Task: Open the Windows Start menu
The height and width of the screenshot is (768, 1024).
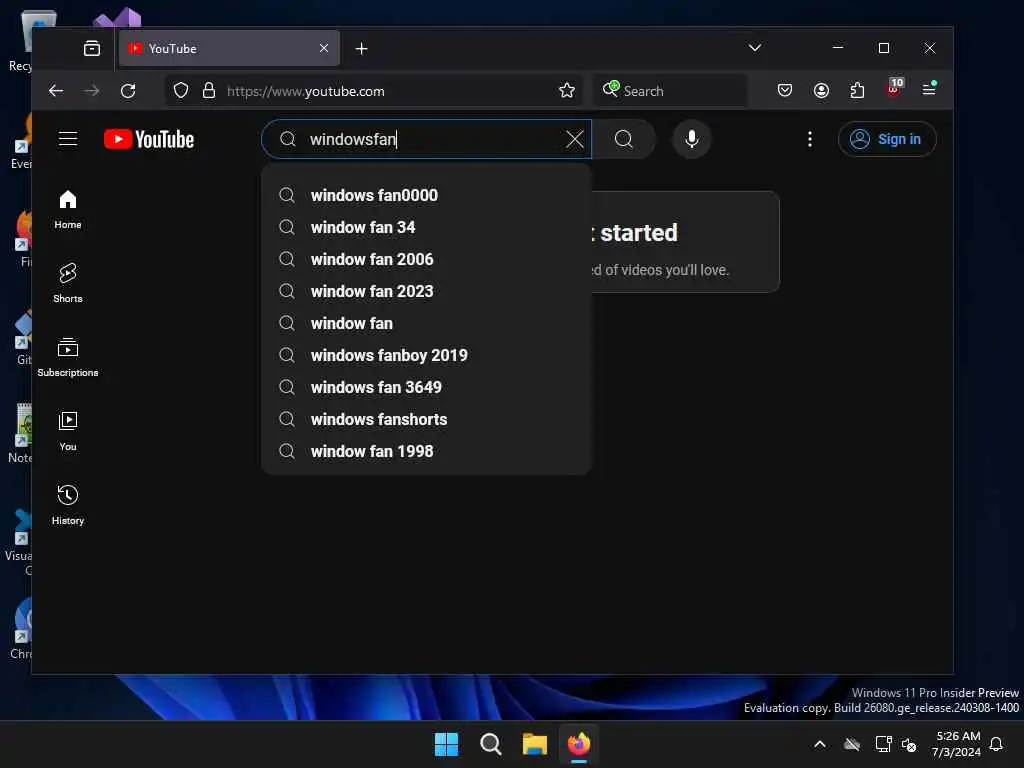Action: pos(447,744)
